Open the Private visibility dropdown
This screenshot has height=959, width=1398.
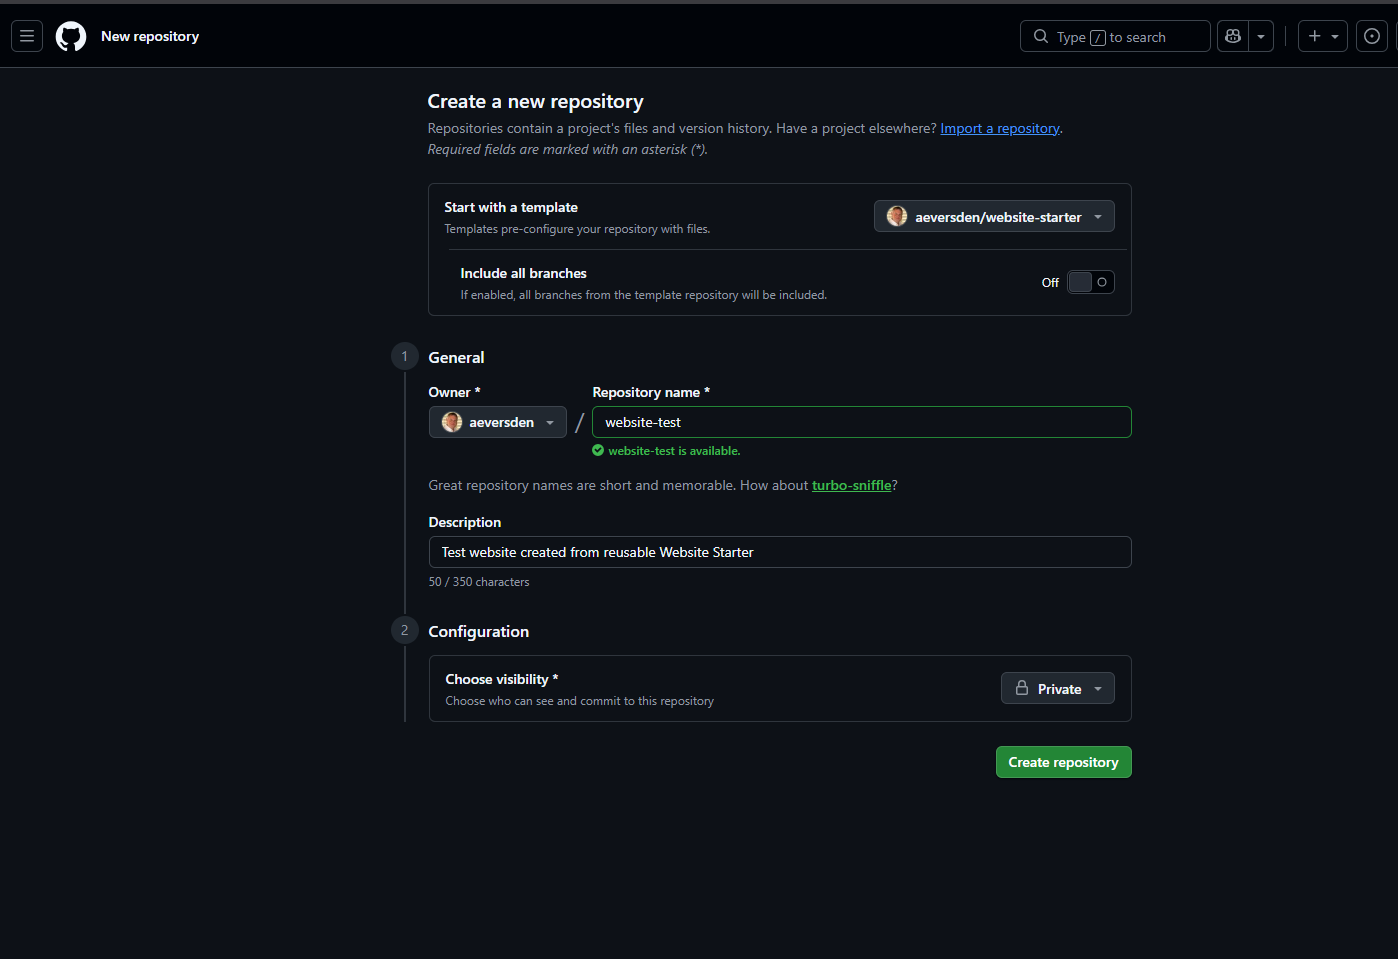coord(1058,688)
